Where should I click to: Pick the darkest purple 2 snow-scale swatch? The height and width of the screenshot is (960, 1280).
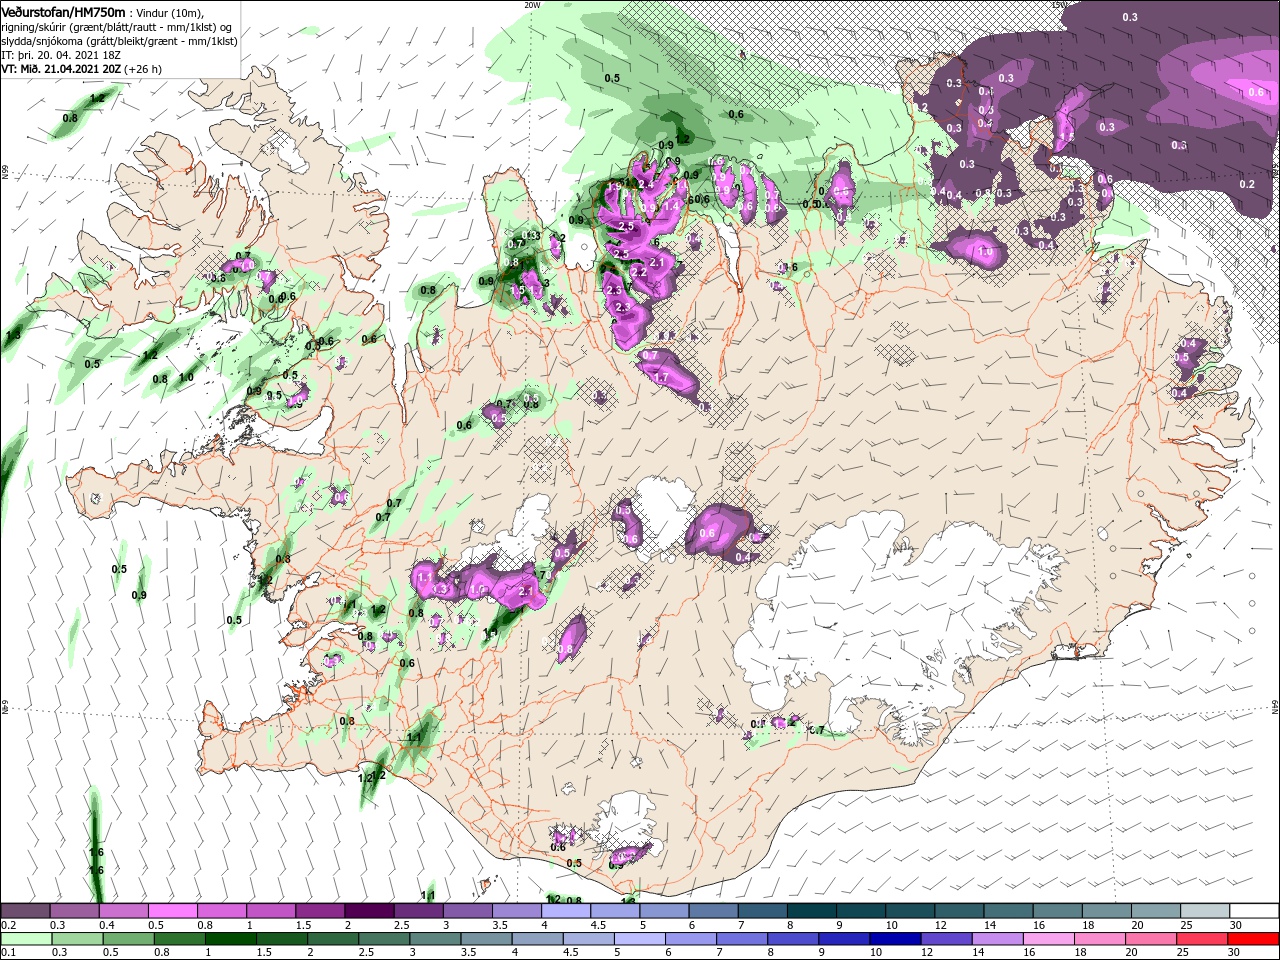pos(368,911)
